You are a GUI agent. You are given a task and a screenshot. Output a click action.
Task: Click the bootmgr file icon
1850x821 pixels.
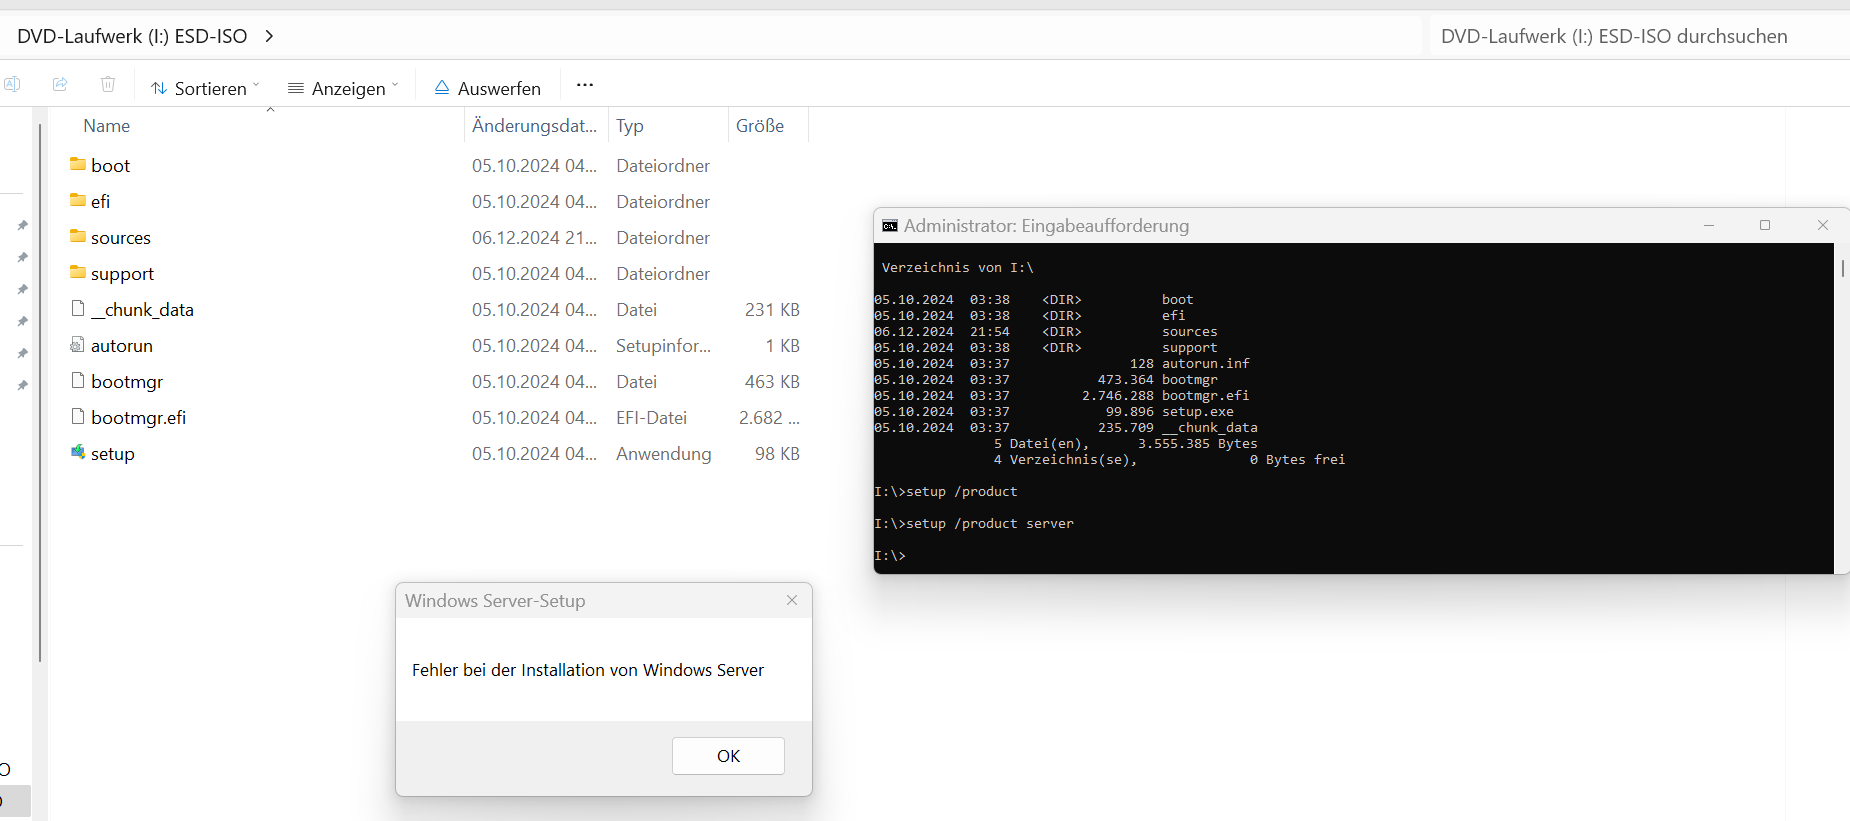(x=78, y=380)
